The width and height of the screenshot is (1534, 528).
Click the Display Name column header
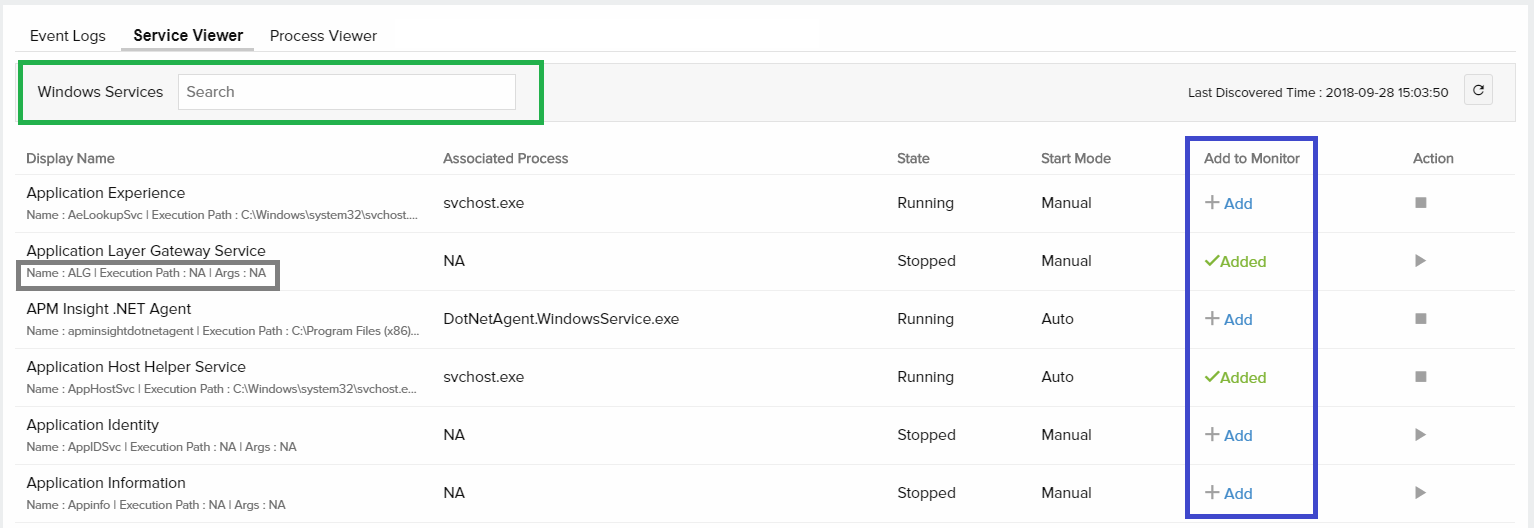(70, 158)
